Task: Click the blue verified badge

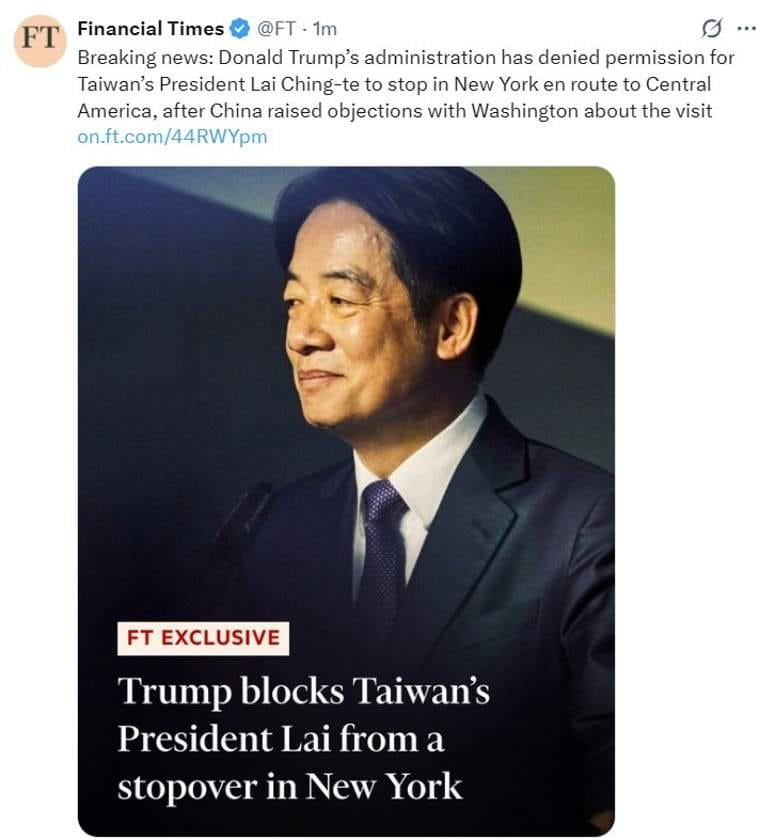Action: 241,29
